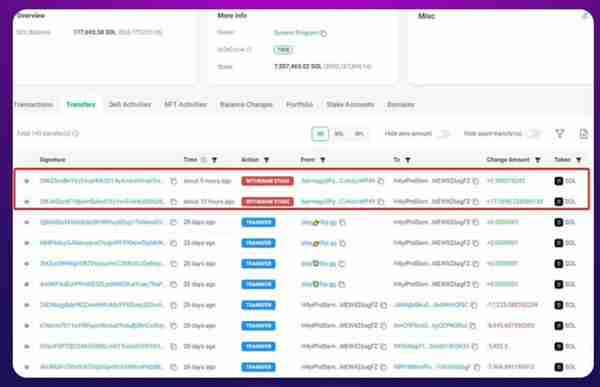Open the first highlighted transaction signature link

coord(102,181)
